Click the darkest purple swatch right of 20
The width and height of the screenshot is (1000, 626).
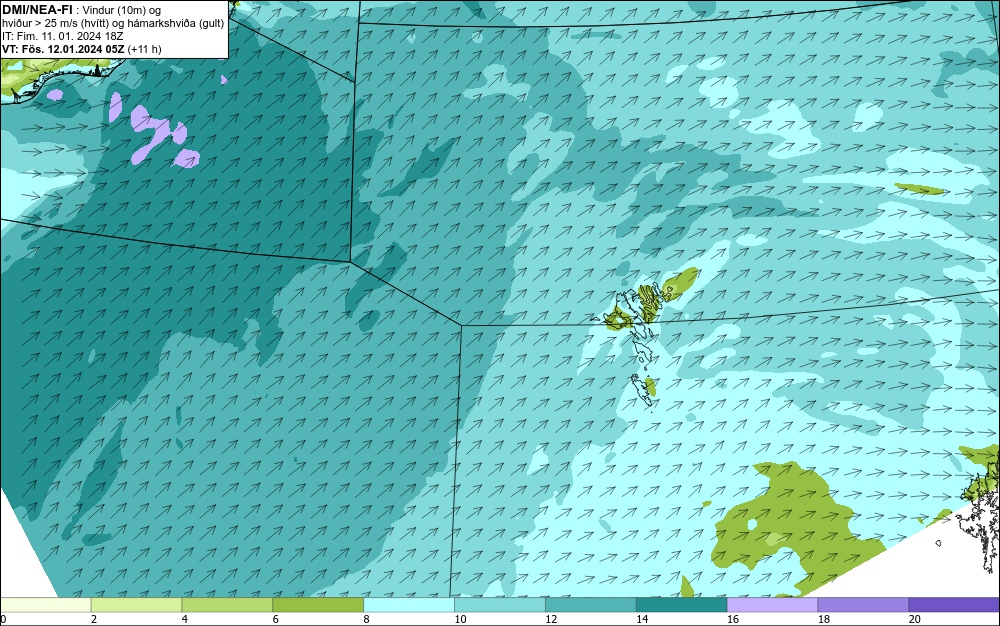tap(954, 605)
